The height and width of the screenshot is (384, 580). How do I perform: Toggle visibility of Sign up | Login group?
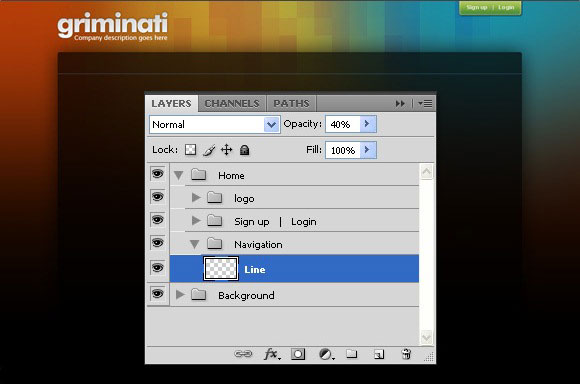[158, 220]
